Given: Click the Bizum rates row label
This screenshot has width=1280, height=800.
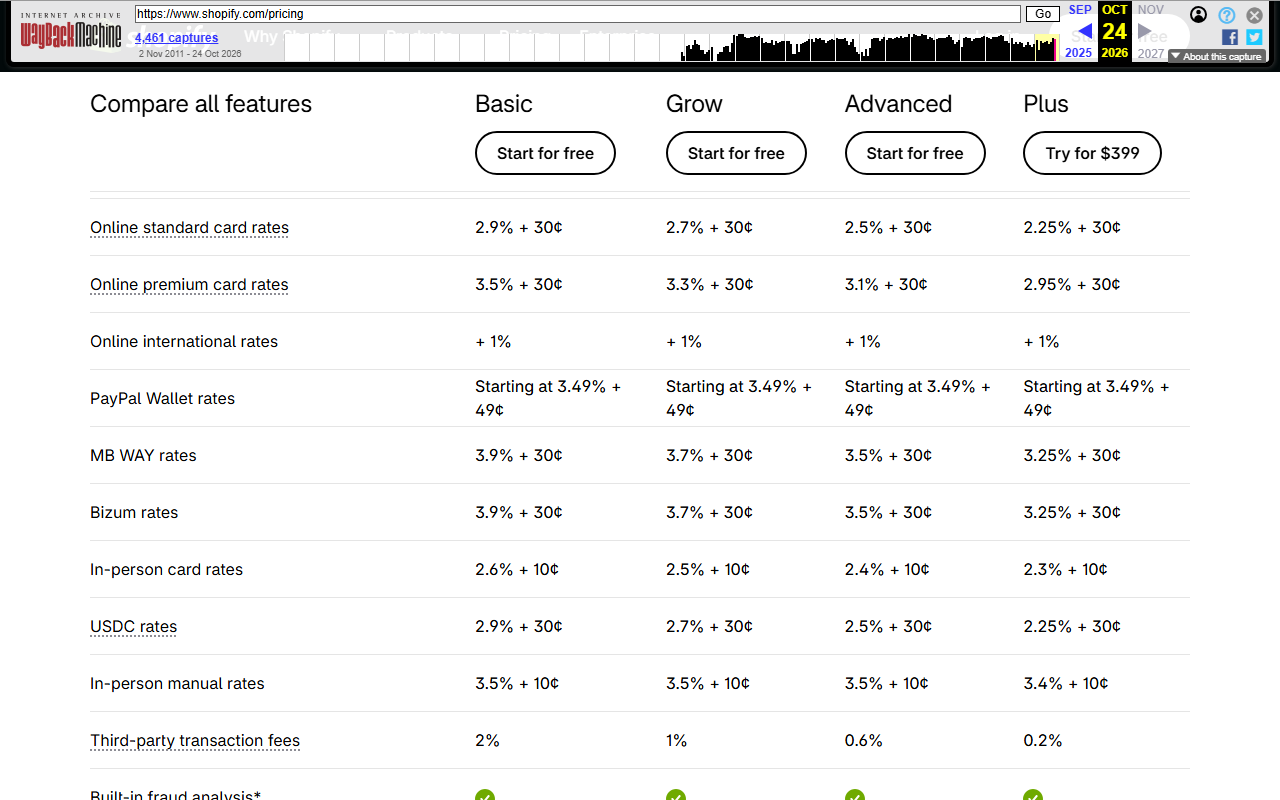Looking at the screenshot, I should (134, 513).
